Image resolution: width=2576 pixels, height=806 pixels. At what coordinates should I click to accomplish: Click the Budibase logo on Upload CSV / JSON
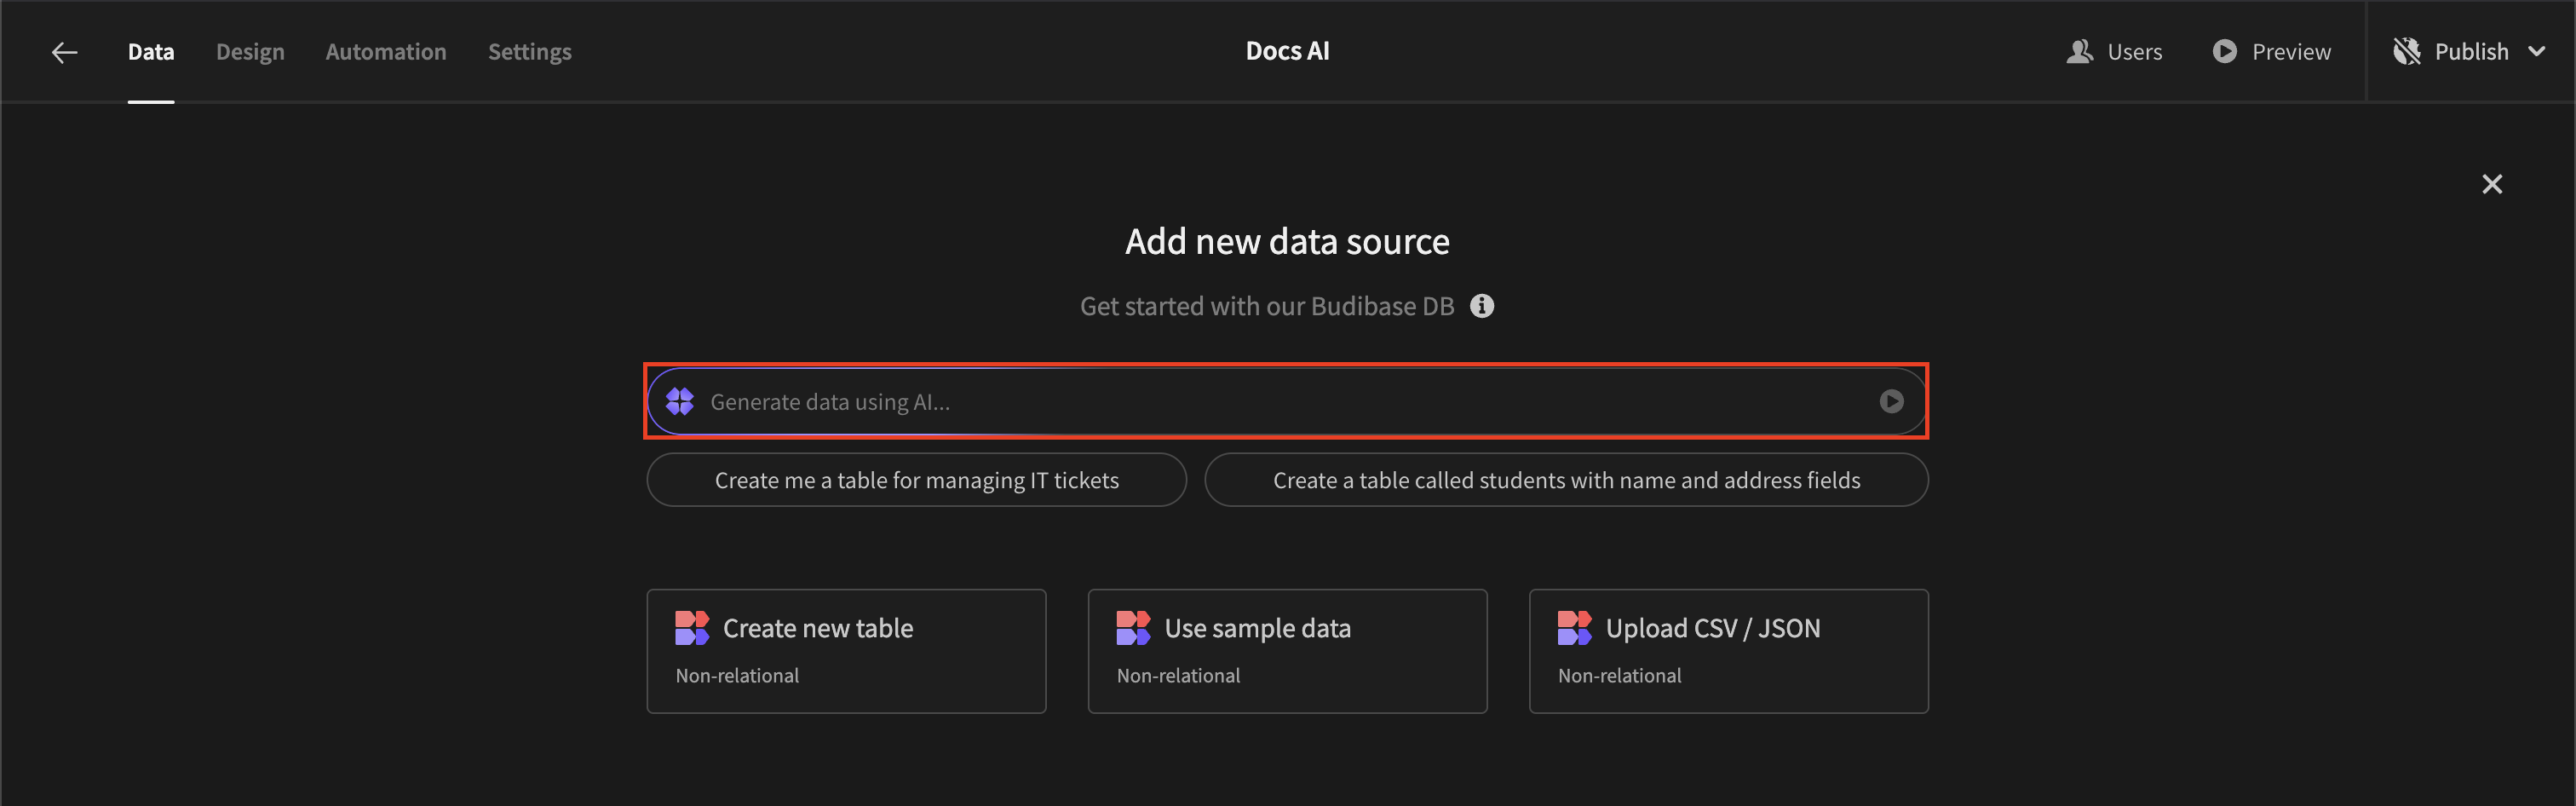[x=1574, y=628]
